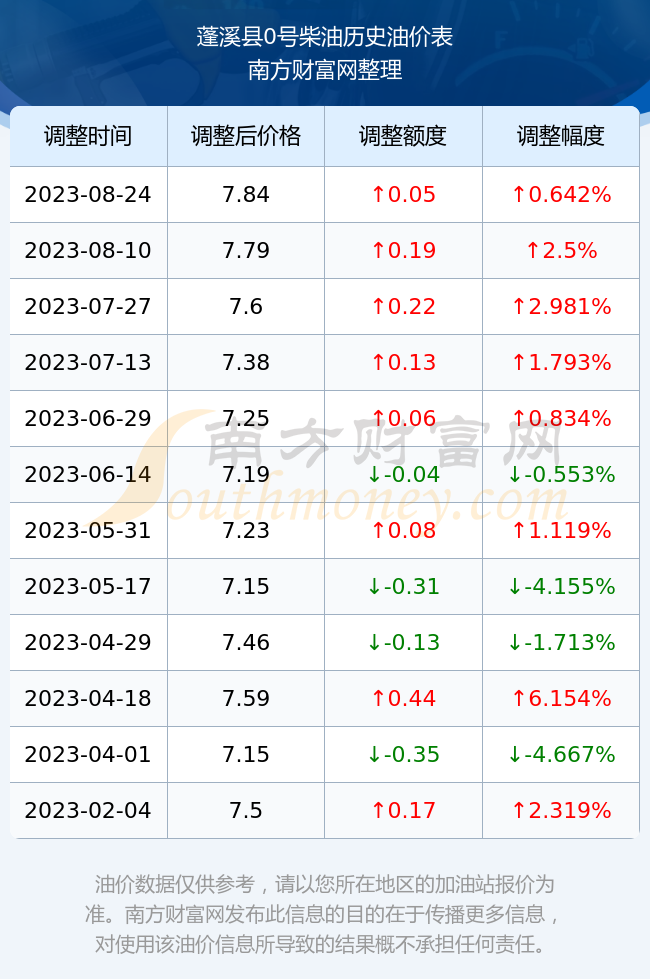Click the down arrow next to -1.713%

514,642
